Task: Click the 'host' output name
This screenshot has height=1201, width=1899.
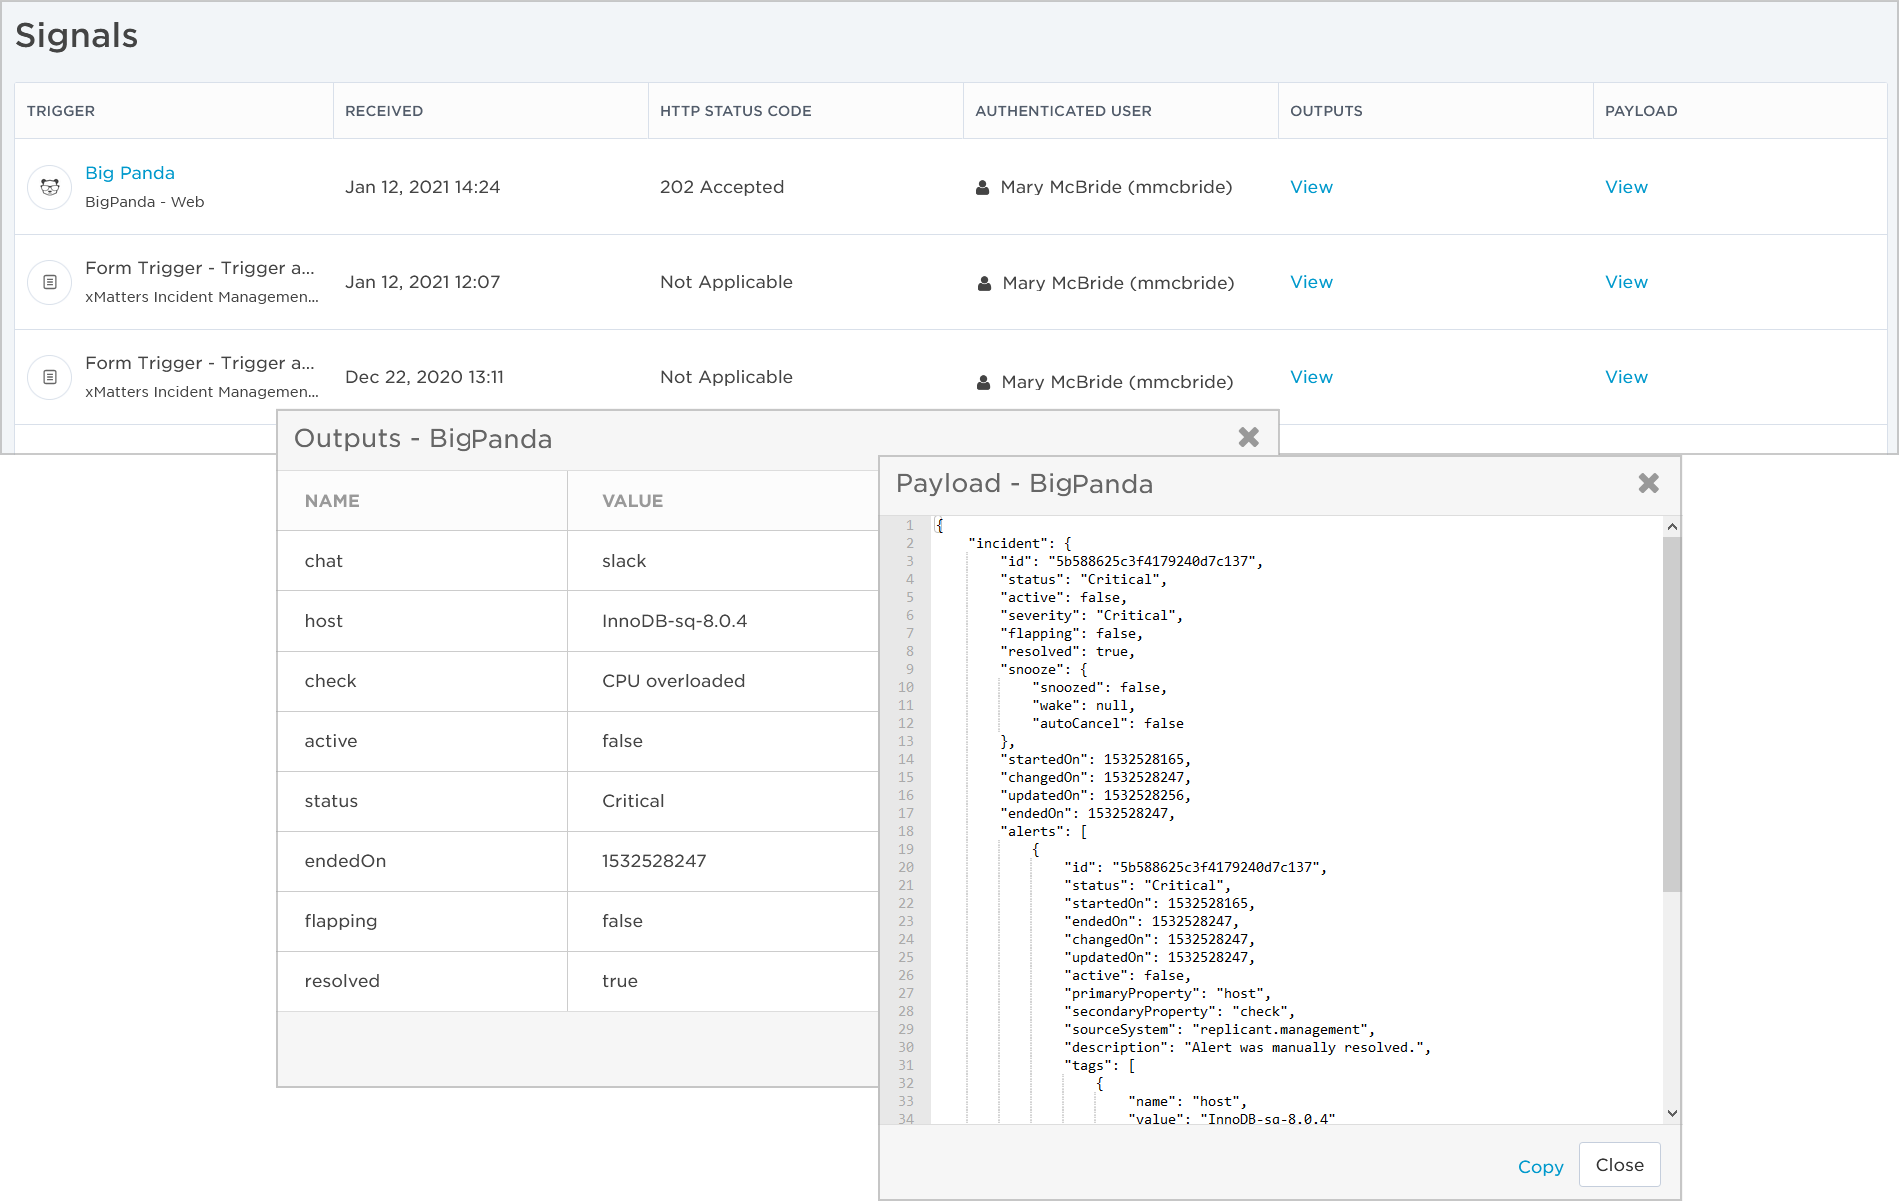Action: [323, 621]
